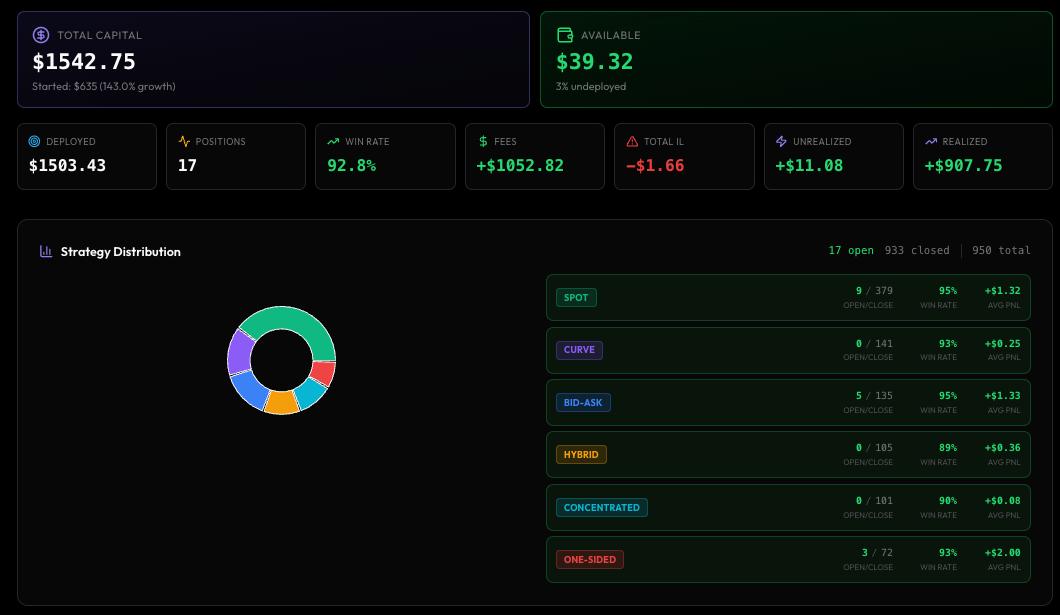Click the Total IL warning triangle icon
Image resolution: width=1060 pixels, height=615 pixels.
[632, 141]
